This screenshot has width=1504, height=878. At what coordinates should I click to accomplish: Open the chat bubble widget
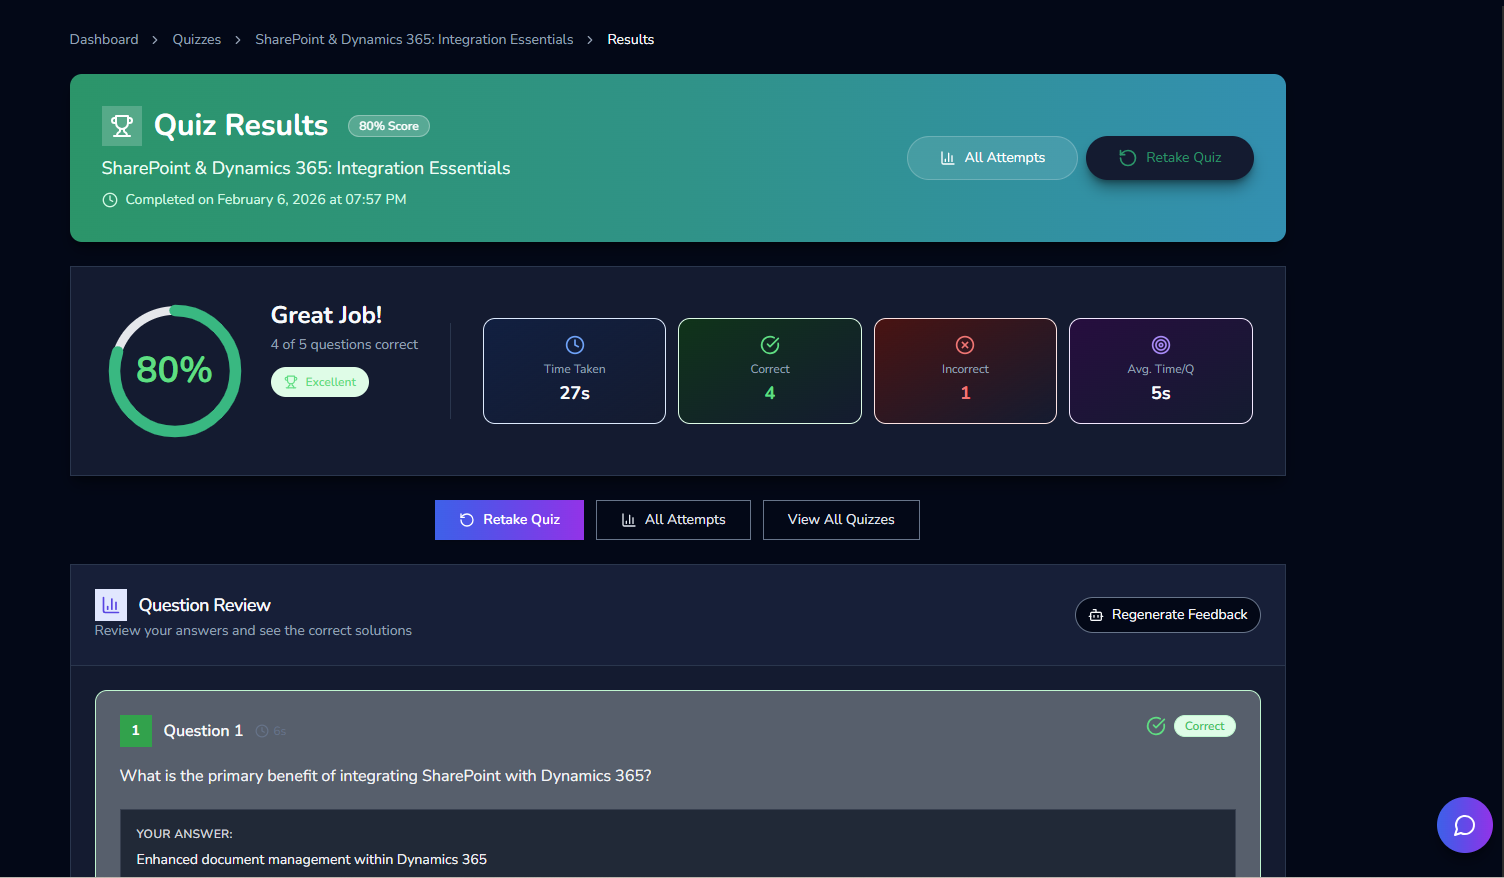[1464, 825]
